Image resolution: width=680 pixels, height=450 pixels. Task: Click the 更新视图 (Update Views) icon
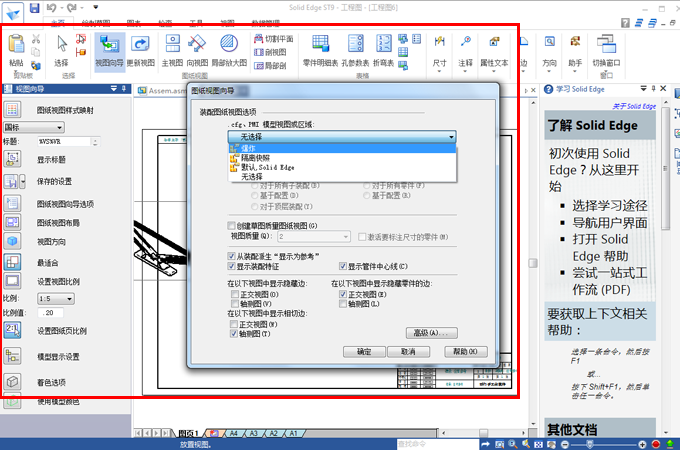click(141, 48)
